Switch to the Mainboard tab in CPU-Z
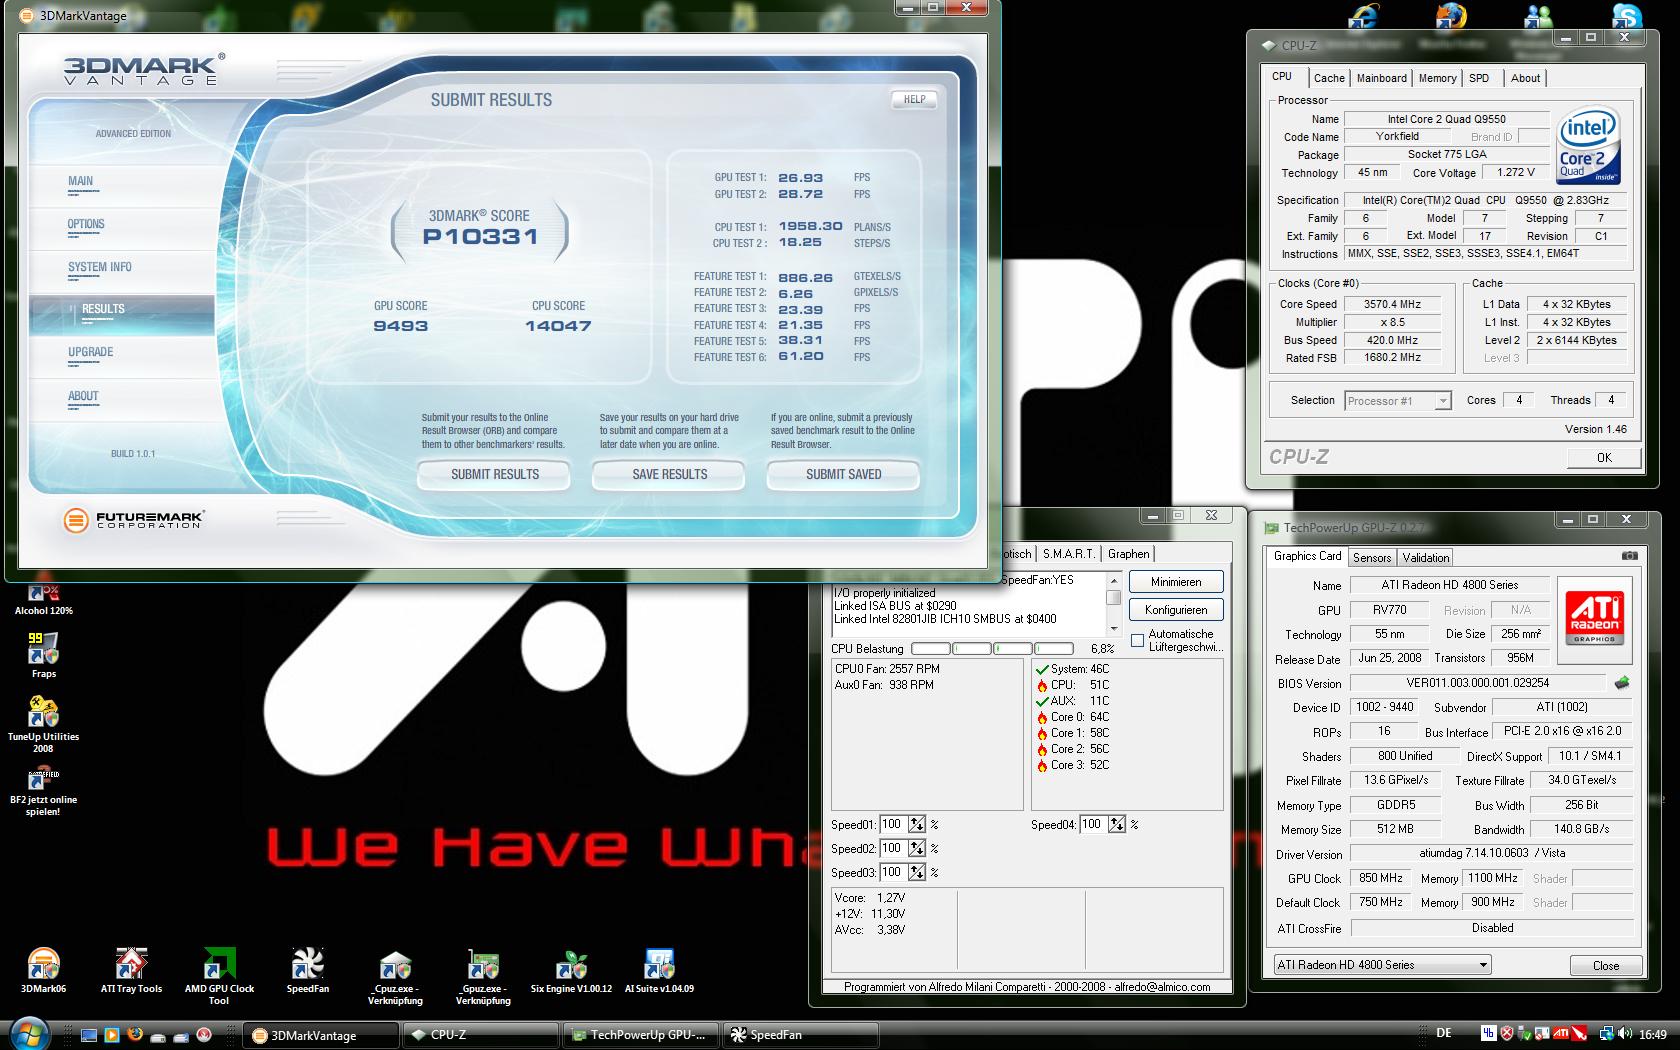 1381,78
